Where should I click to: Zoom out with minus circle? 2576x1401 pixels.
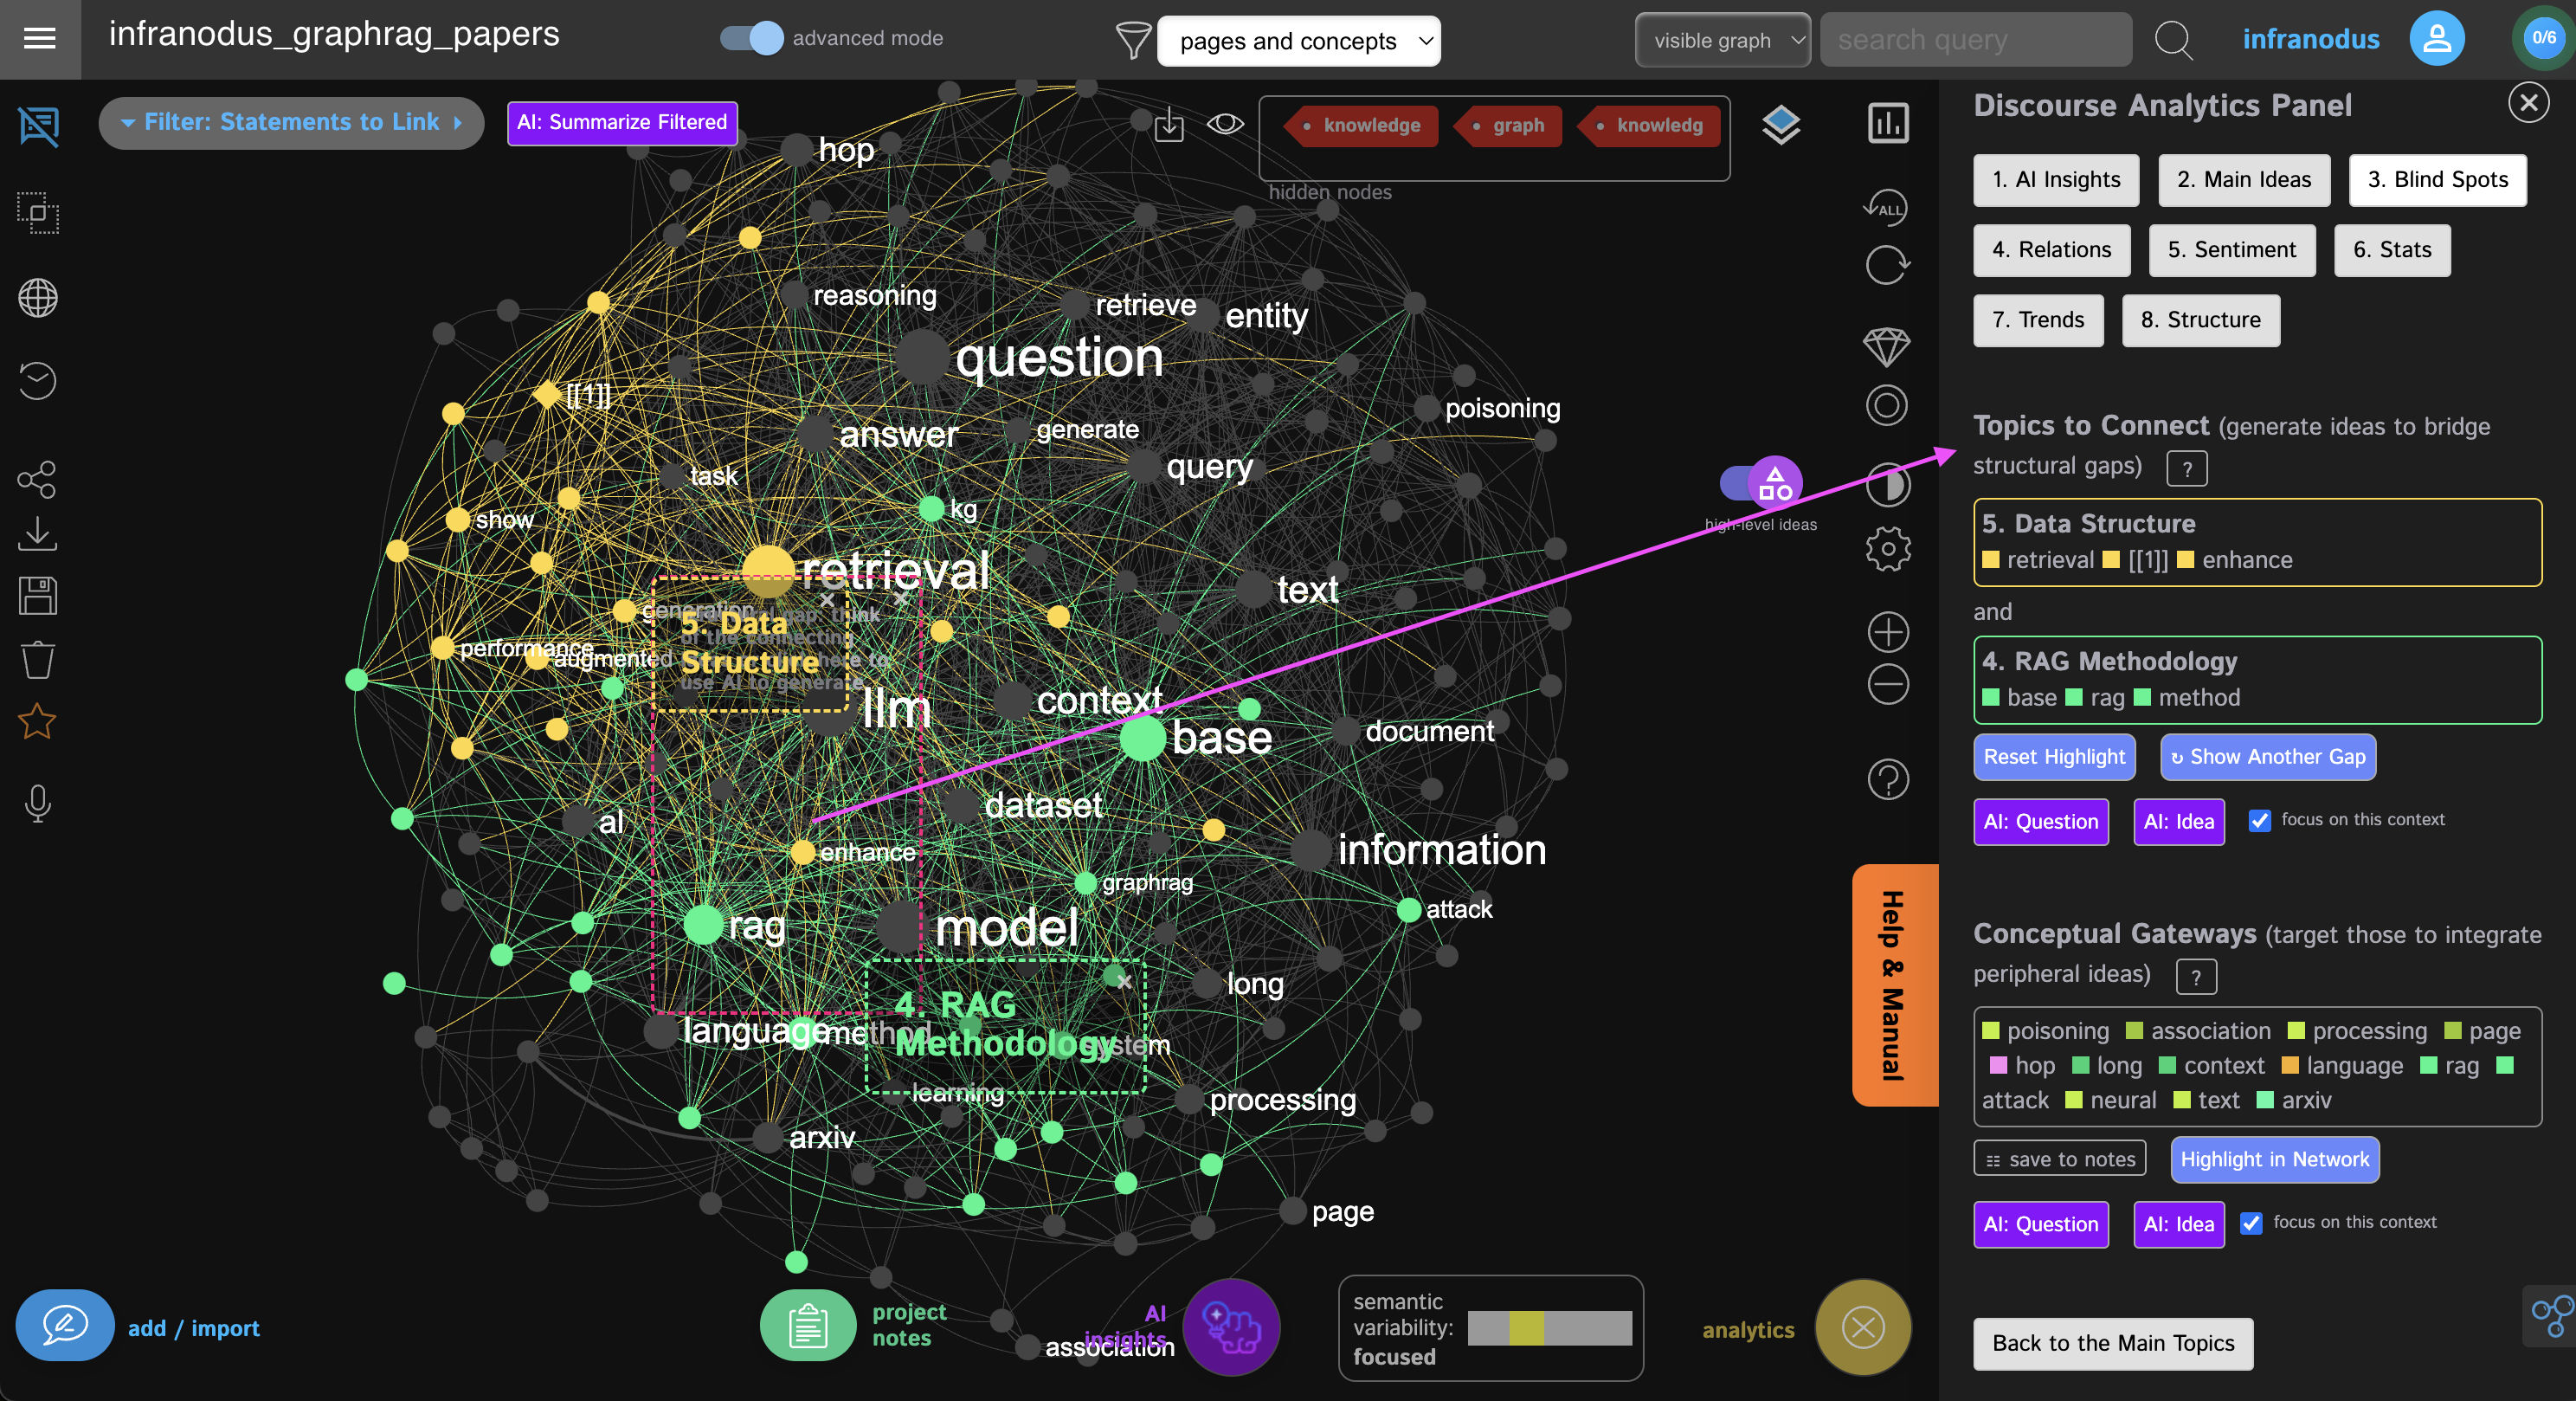(x=1888, y=684)
